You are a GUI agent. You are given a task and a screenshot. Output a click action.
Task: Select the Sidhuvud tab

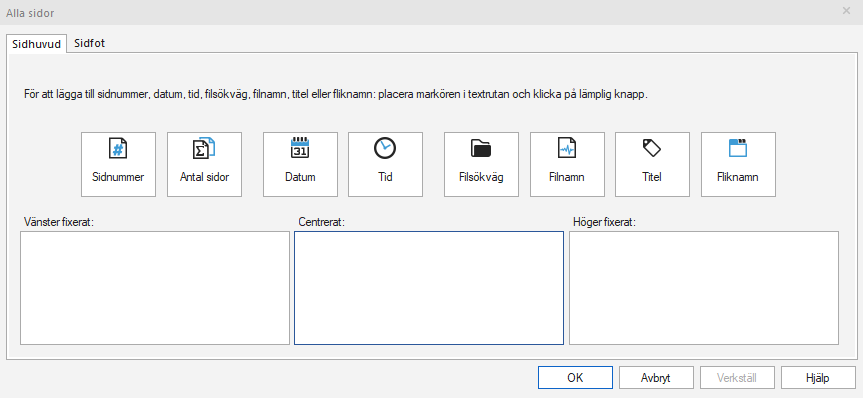[x=36, y=43]
